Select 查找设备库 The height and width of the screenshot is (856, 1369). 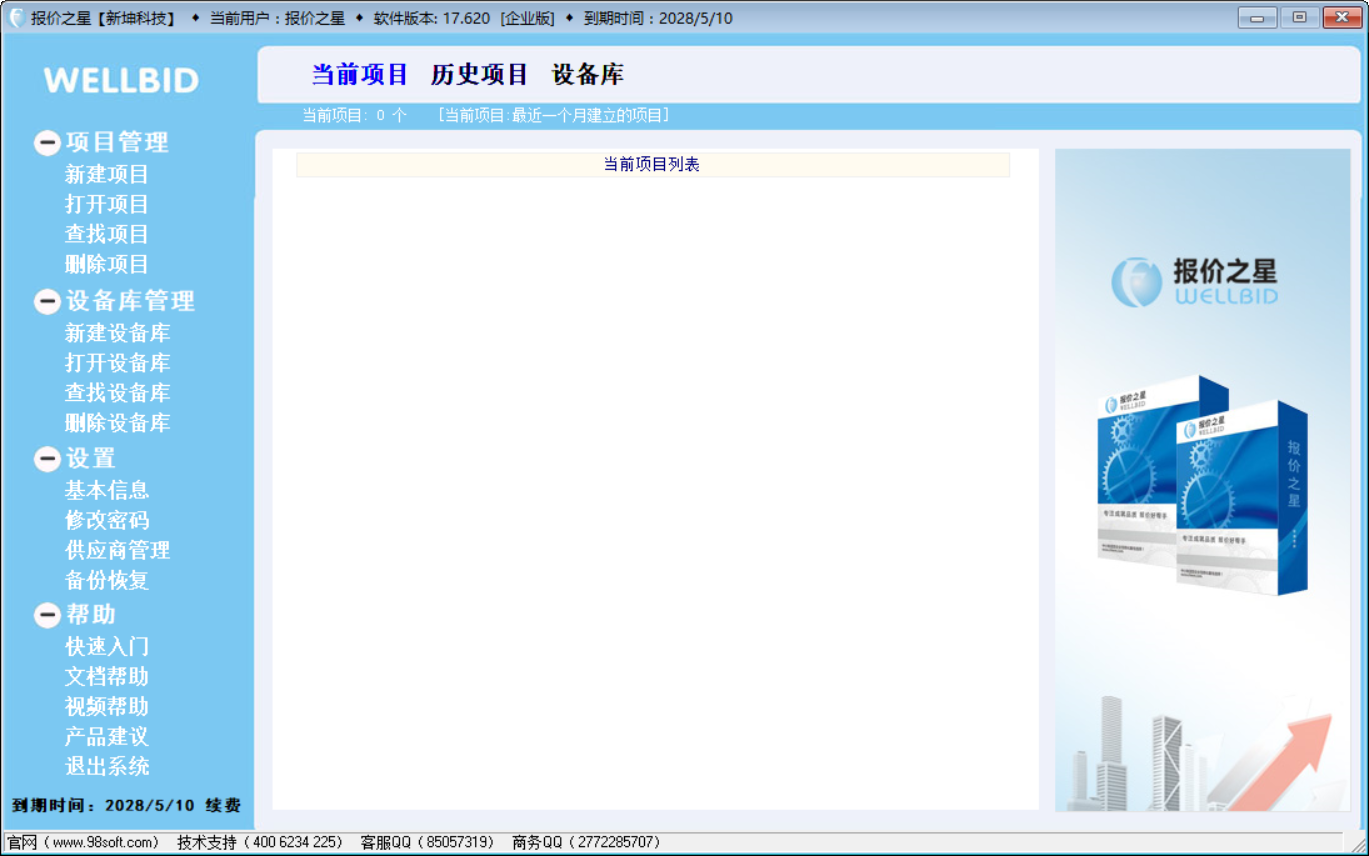tap(118, 393)
